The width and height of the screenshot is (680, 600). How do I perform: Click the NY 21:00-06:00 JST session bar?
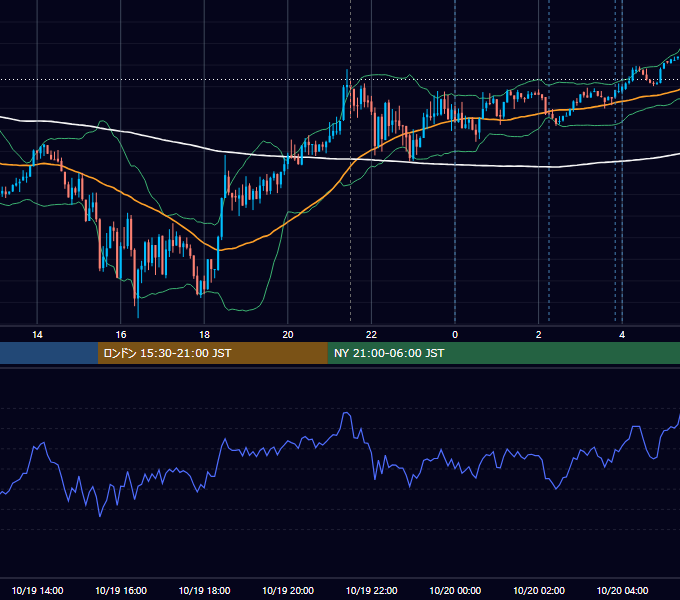[x=503, y=353]
